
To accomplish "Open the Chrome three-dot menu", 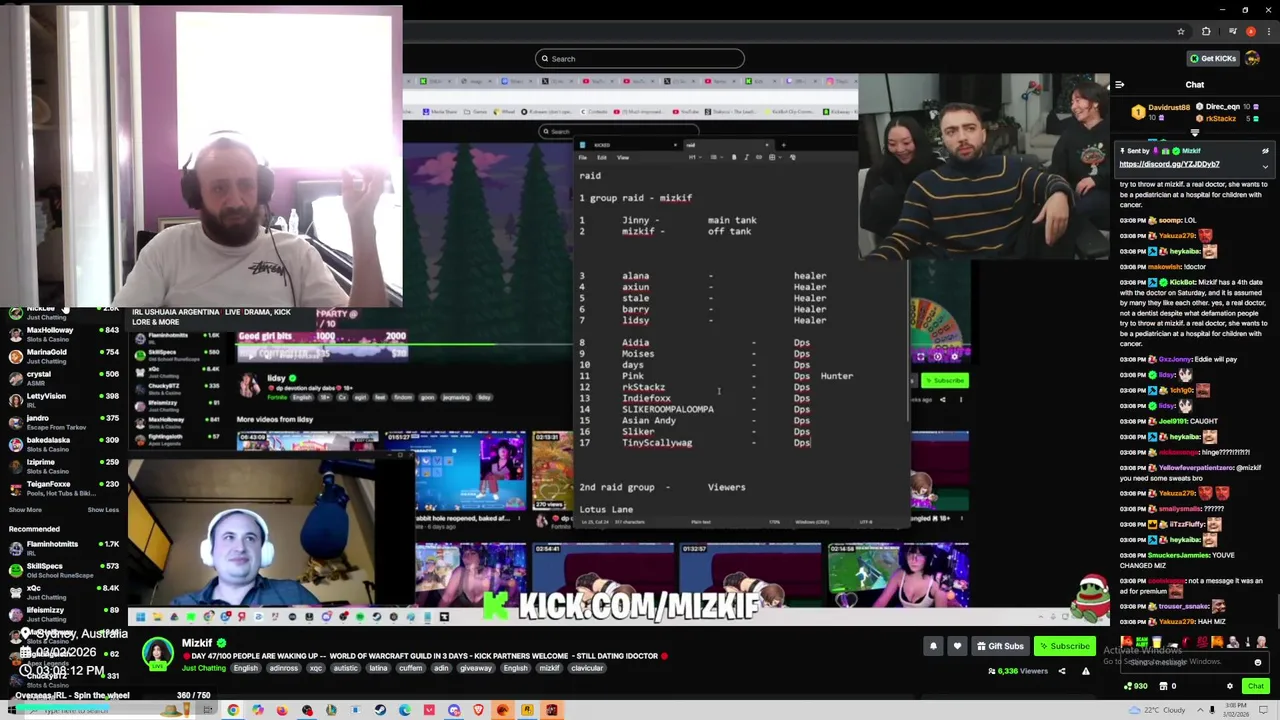I will (x=1267, y=31).
